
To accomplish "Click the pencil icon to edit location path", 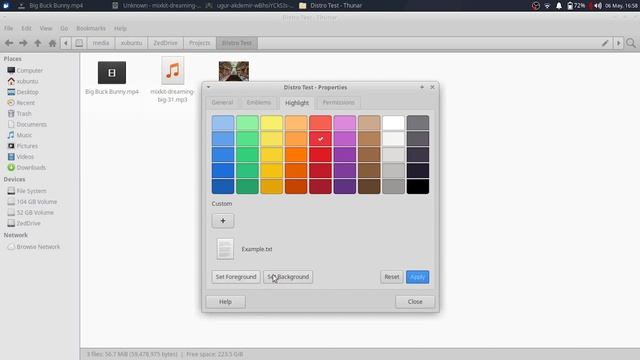I will 605,43.
